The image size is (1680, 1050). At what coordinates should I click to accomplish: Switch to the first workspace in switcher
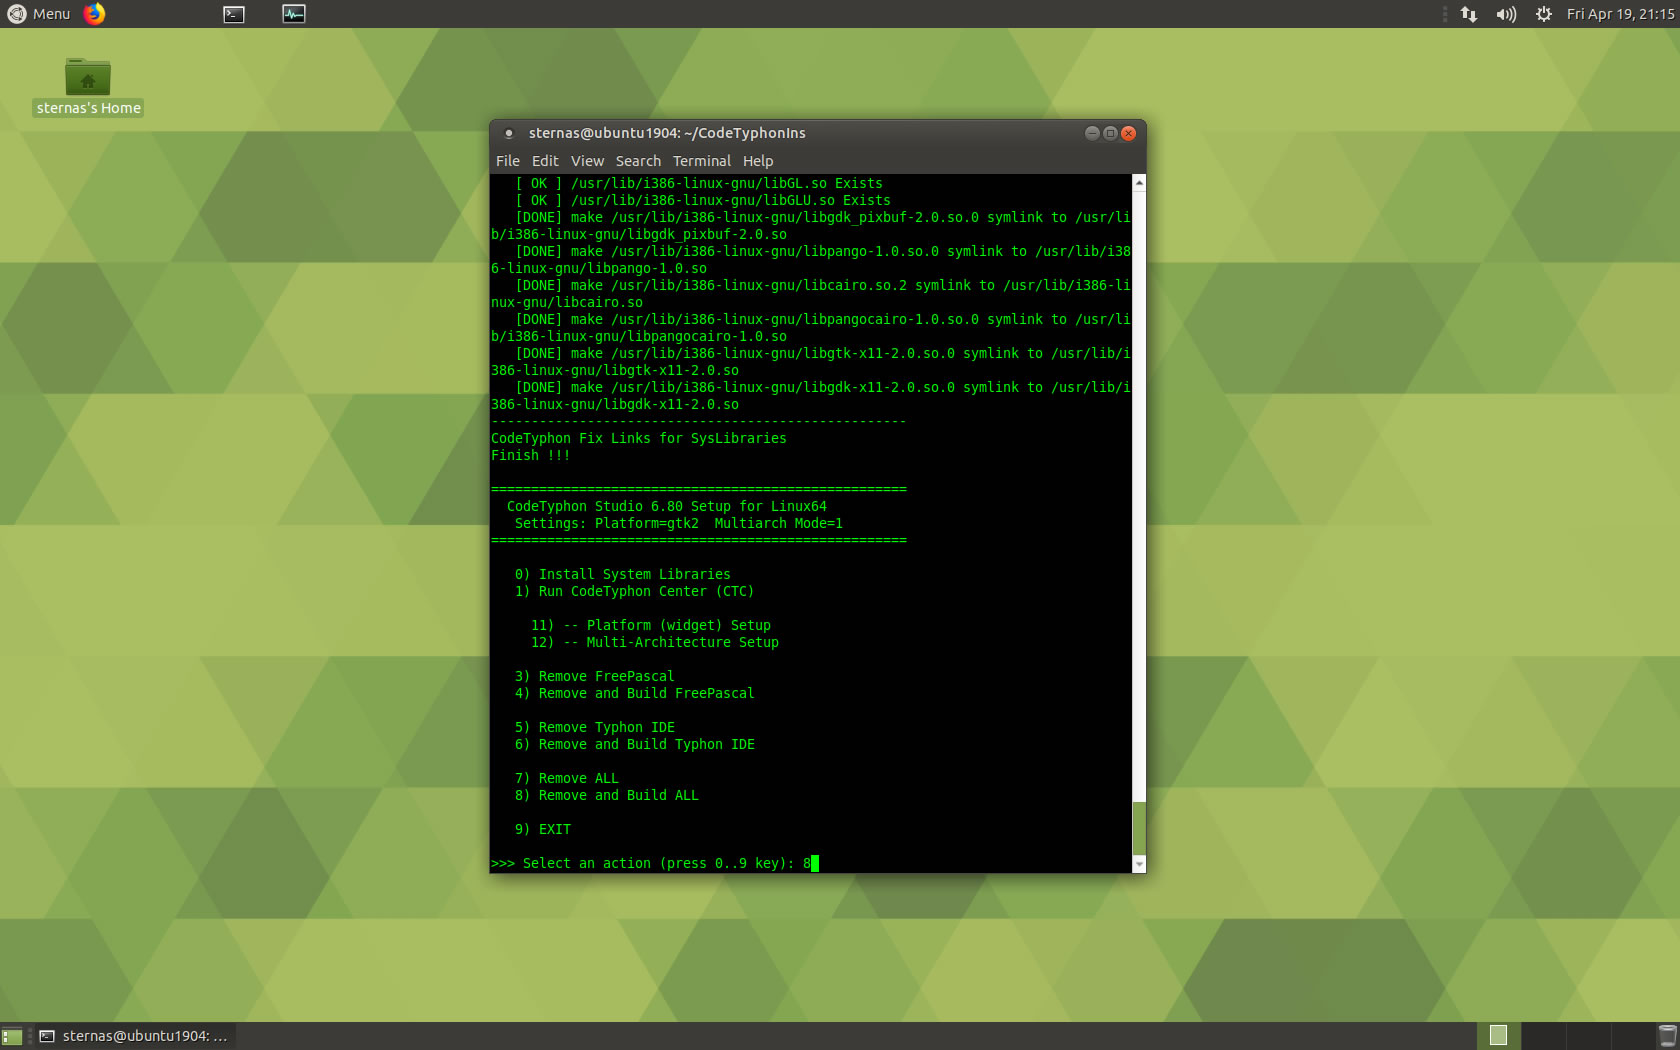pyautogui.click(x=1498, y=1036)
